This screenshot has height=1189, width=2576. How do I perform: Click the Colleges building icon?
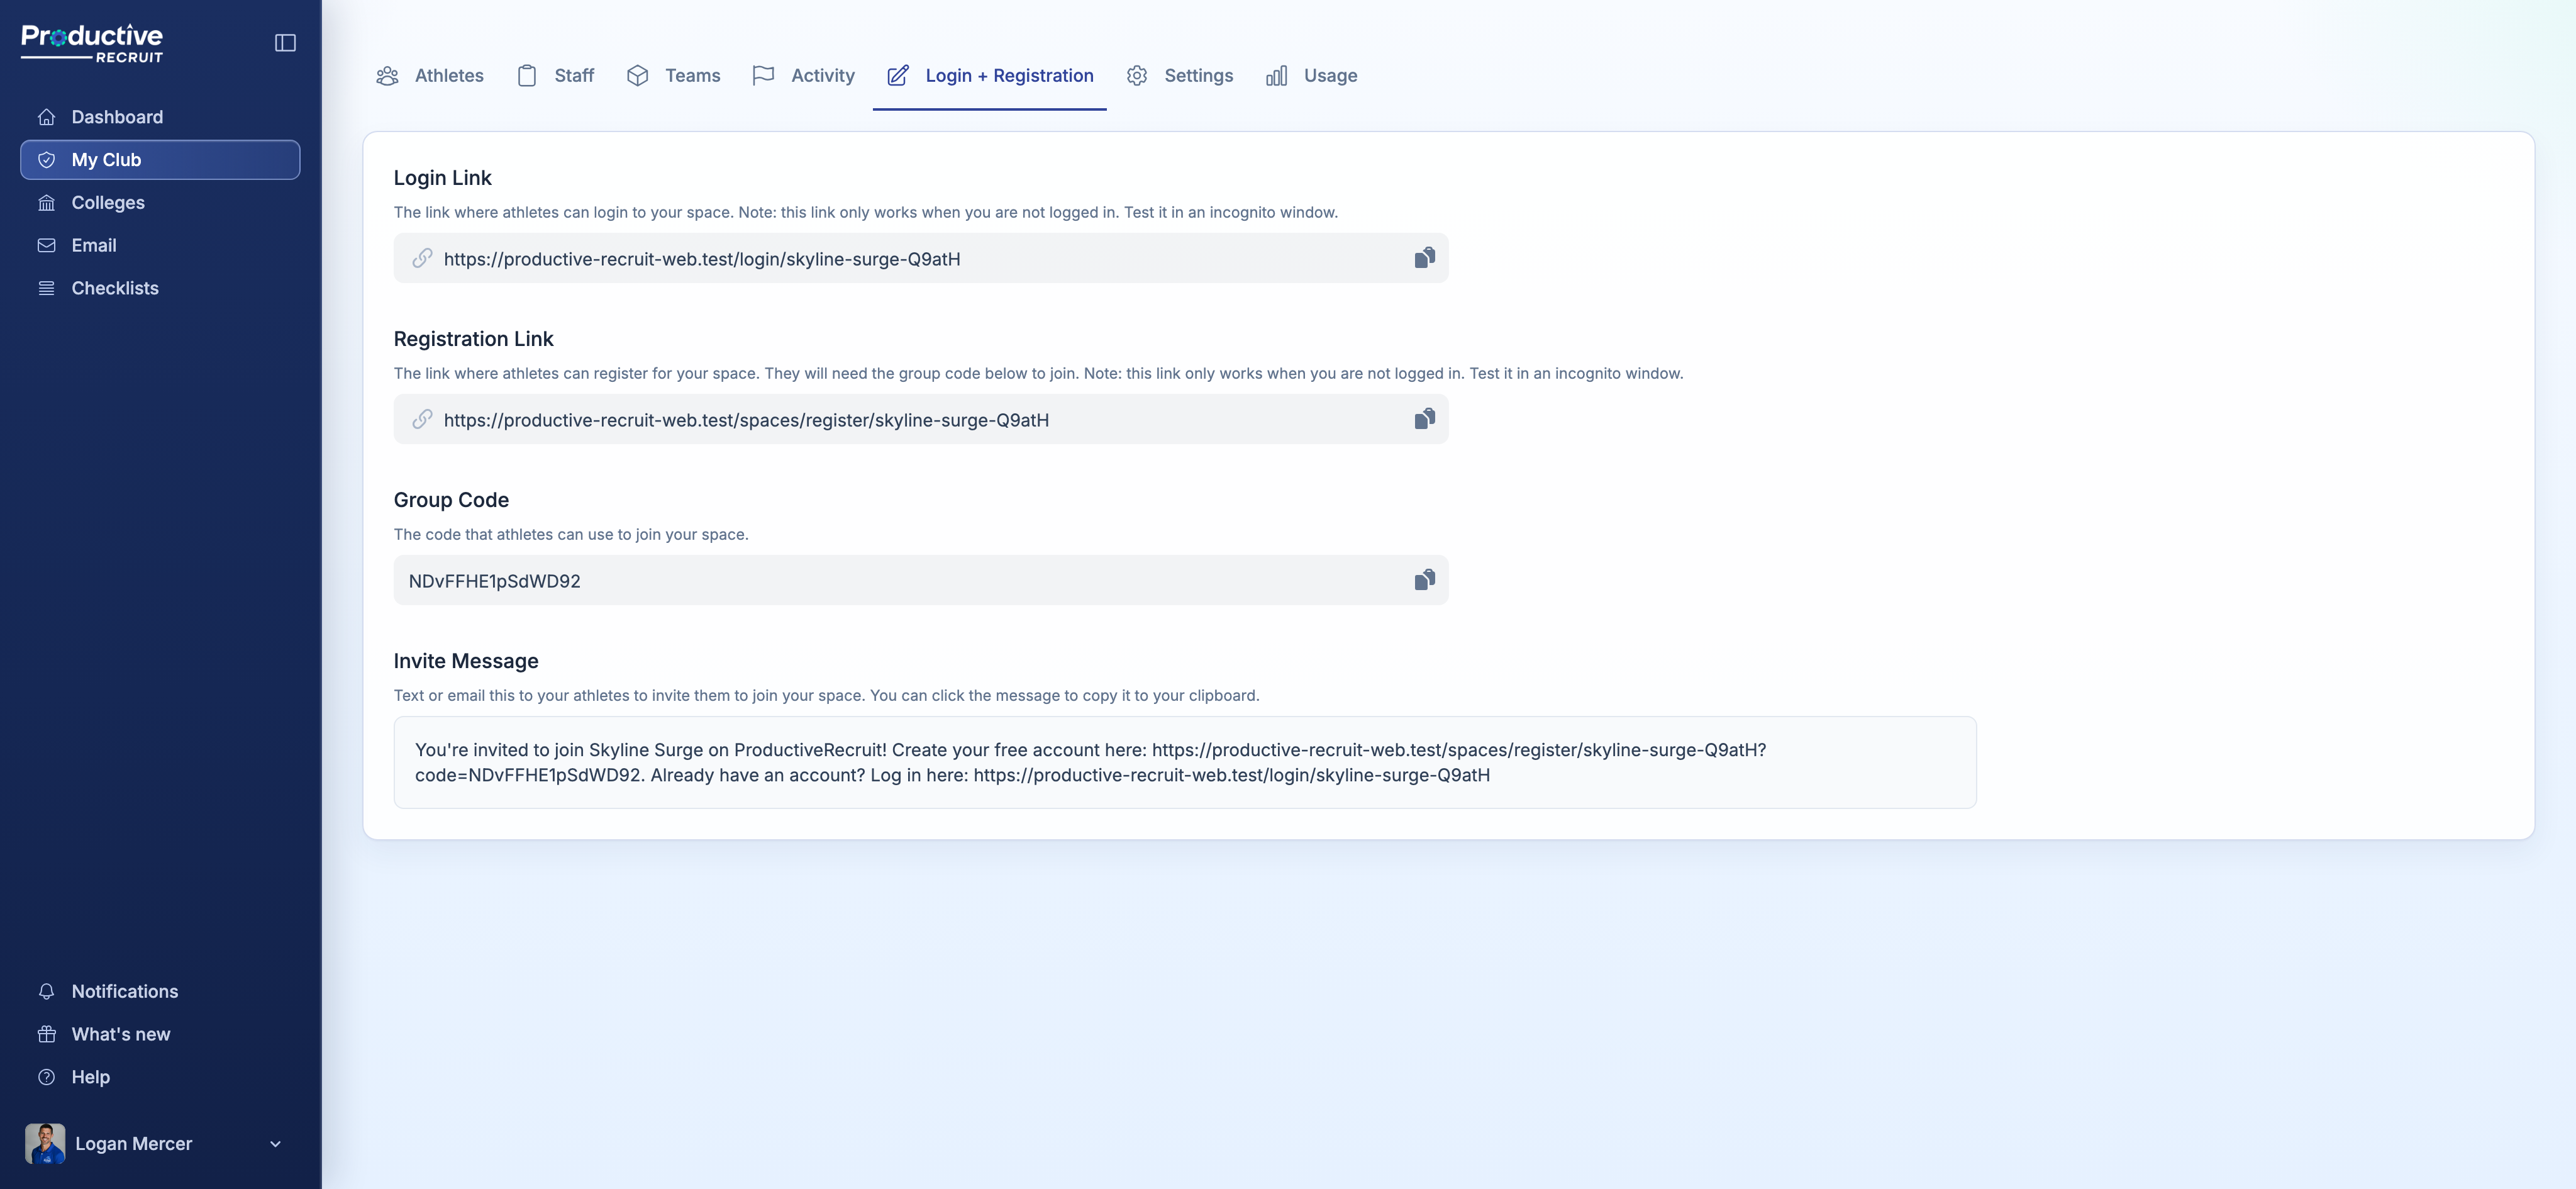tap(46, 203)
